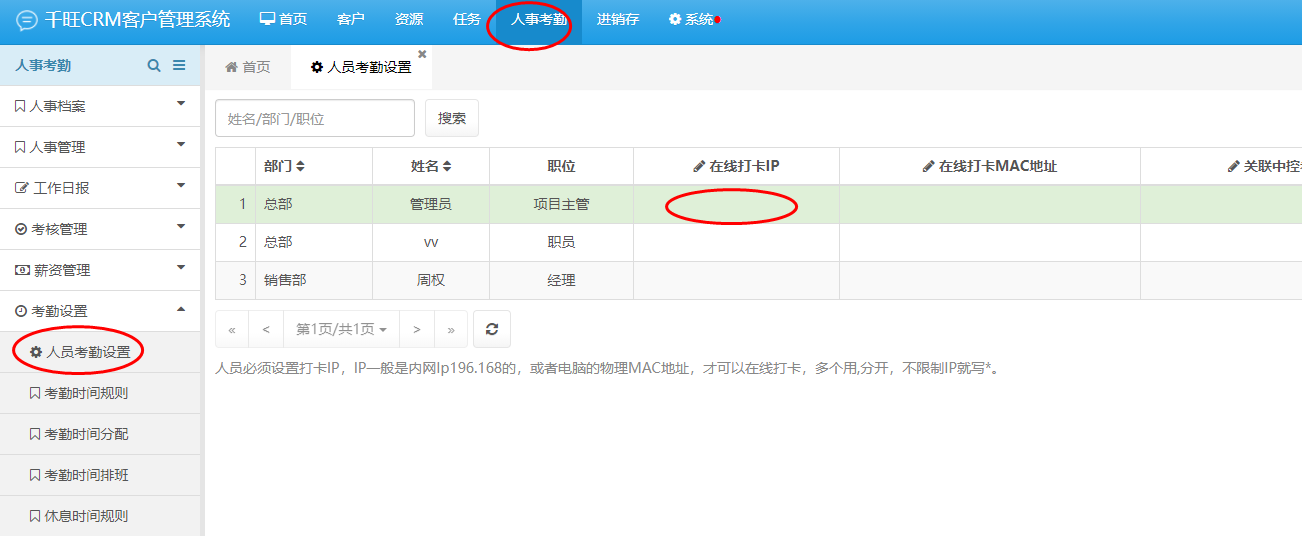Screen dimensions: 1302x536
Task: Click the search icon in 人事考勤 sidebar header
Action: pyautogui.click(x=154, y=65)
